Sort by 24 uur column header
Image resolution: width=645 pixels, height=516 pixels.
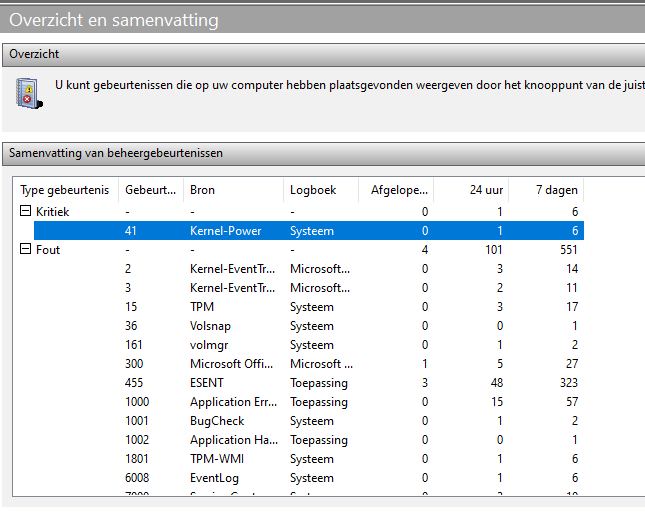[471, 190]
